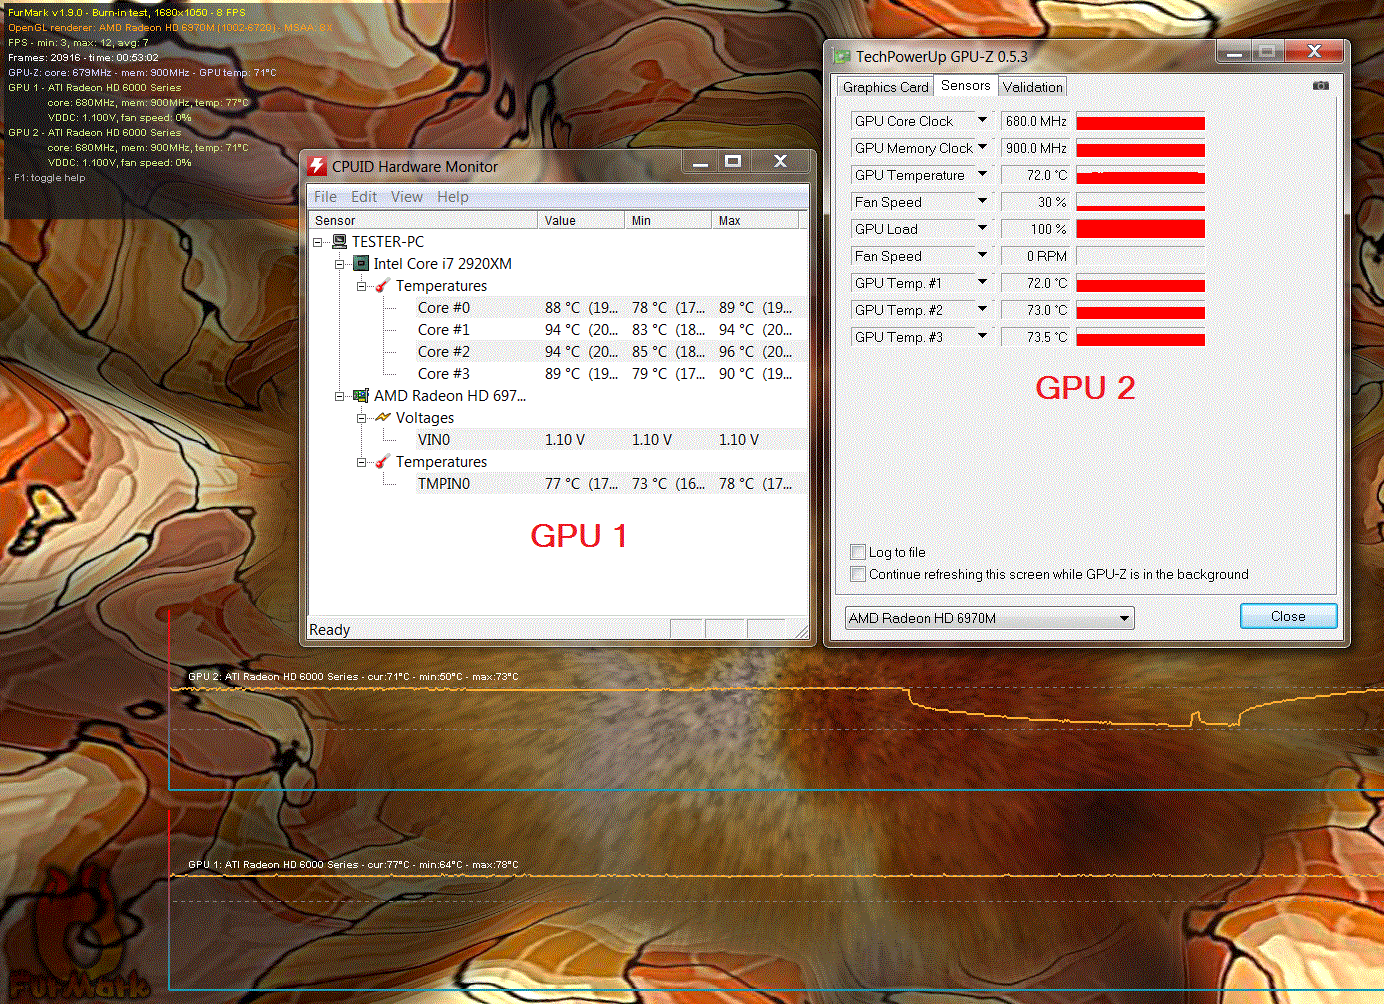Open the GPU Temp. #2 sensor dropdown
1384x1005 pixels.
click(982, 309)
